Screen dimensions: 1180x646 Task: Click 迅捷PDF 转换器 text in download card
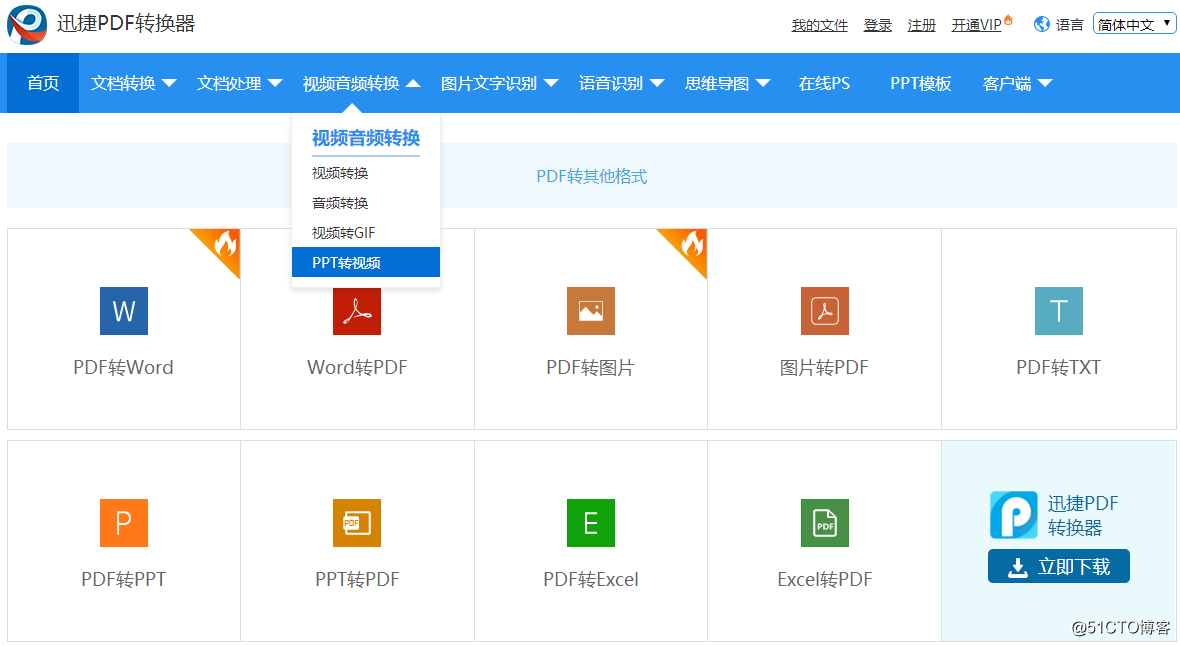pyautogui.click(x=1083, y=515)
